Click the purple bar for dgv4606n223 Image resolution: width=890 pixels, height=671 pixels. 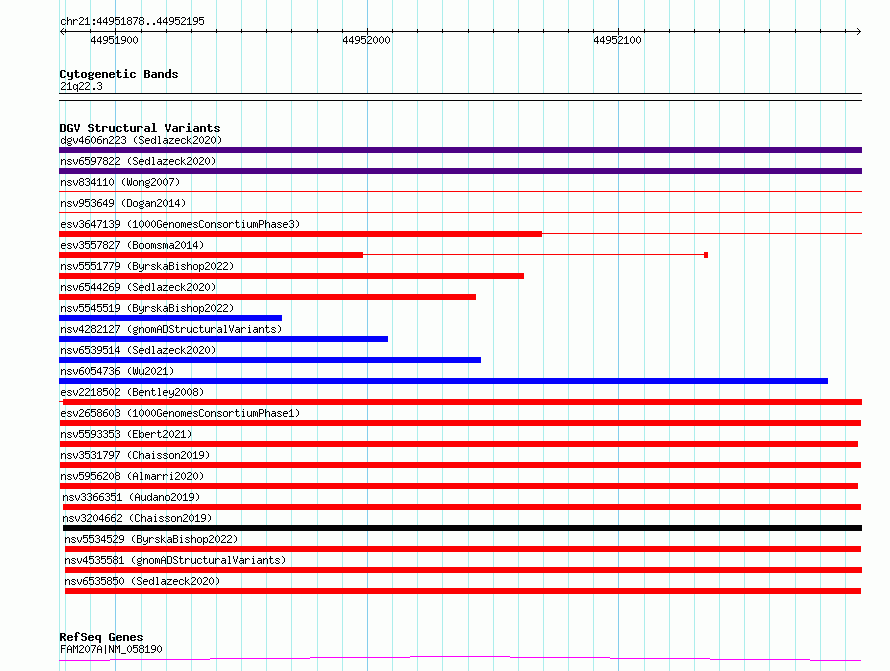460,150
